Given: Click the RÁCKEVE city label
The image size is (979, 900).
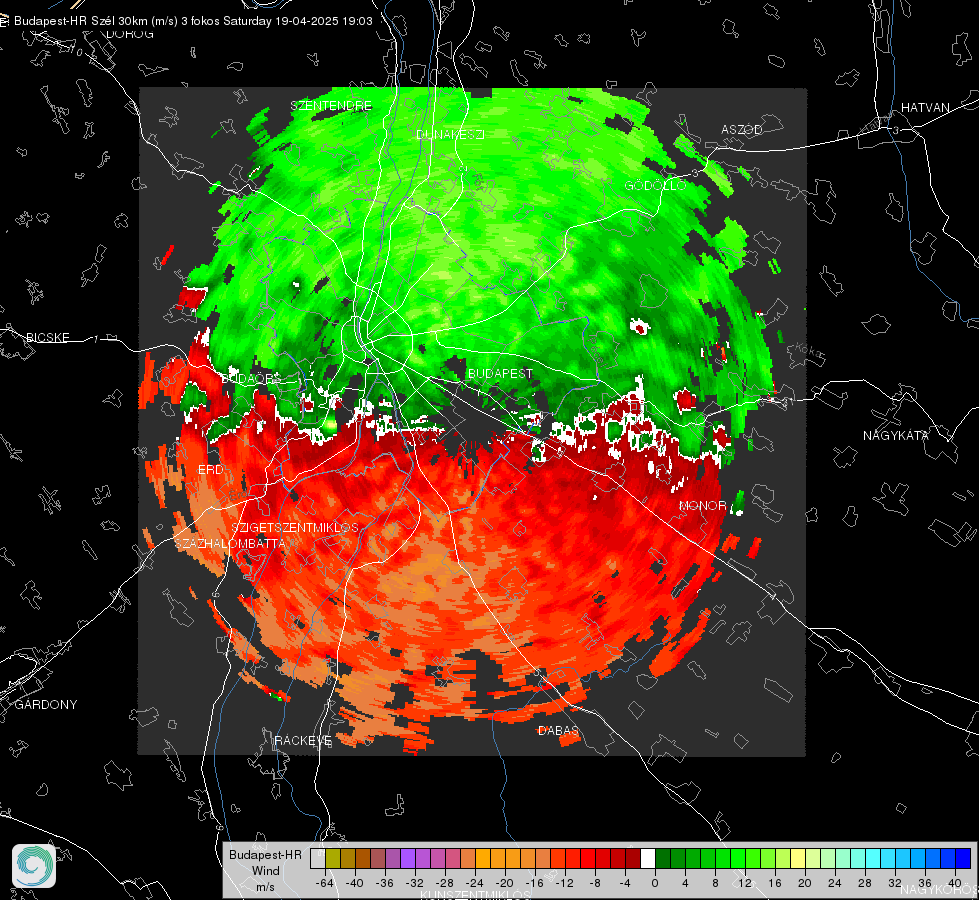Looking at the screenshot, I should point(303,740).
